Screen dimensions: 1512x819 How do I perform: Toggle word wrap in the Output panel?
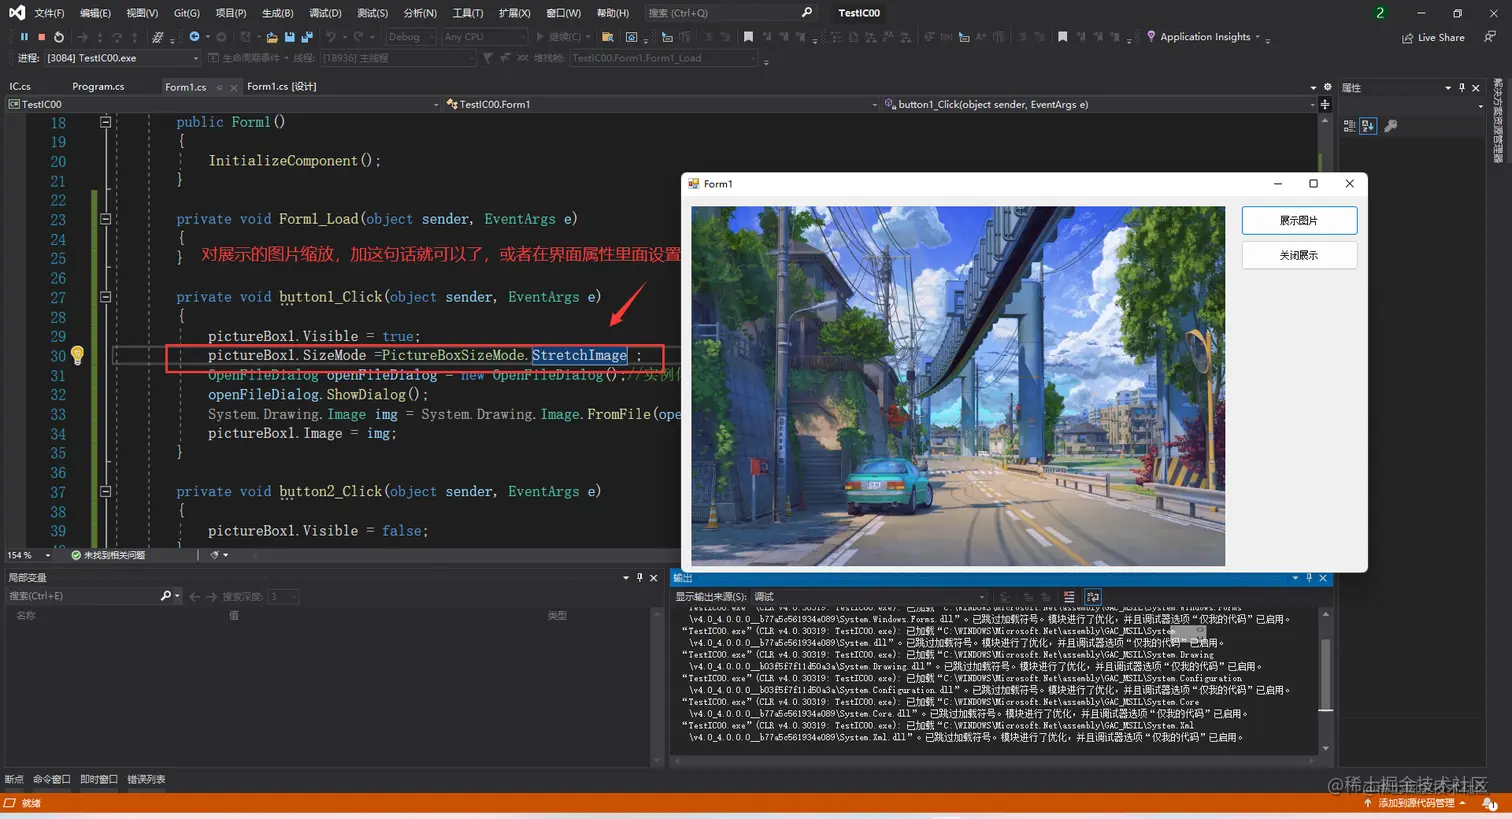(1093, 597)
